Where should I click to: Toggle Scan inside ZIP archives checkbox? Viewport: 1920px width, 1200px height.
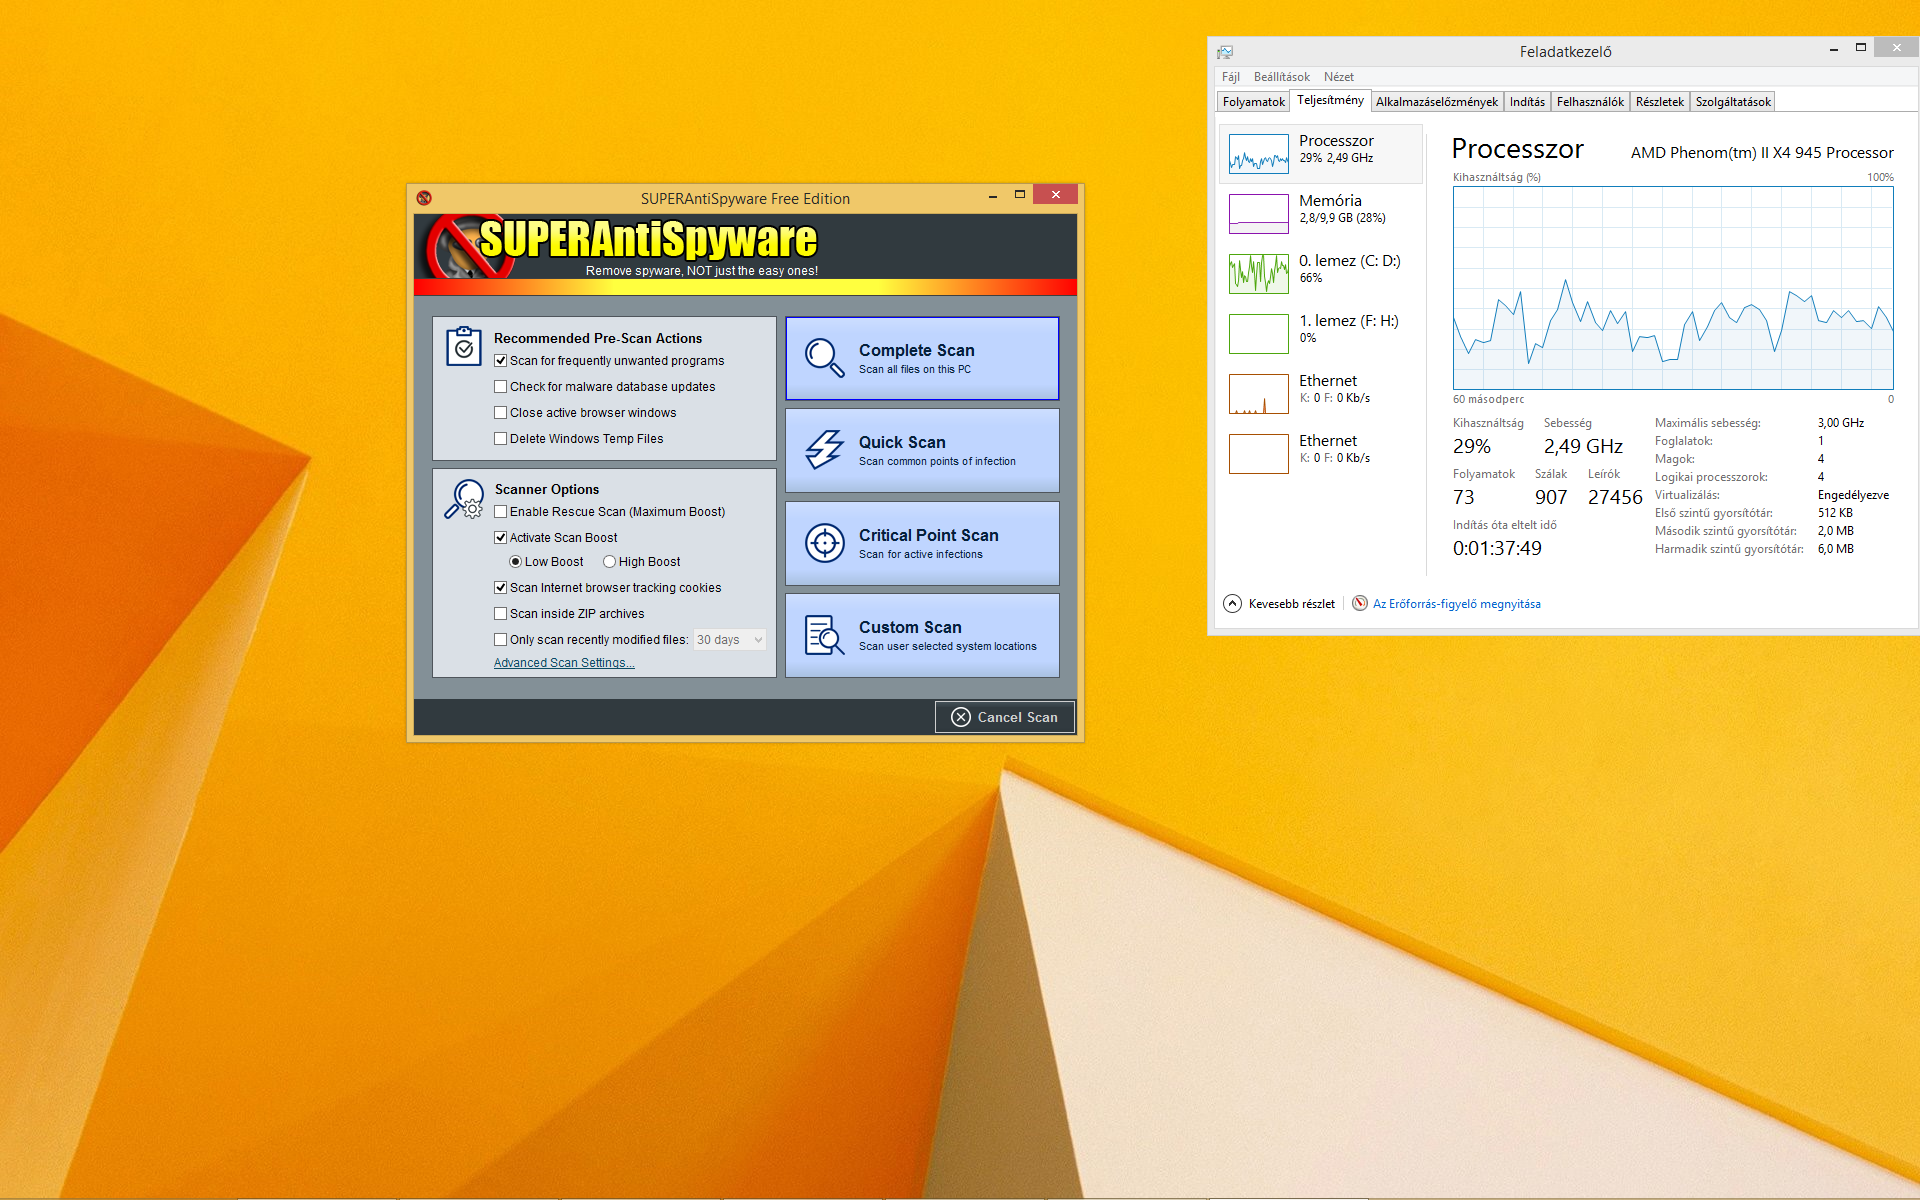point(501,614)
